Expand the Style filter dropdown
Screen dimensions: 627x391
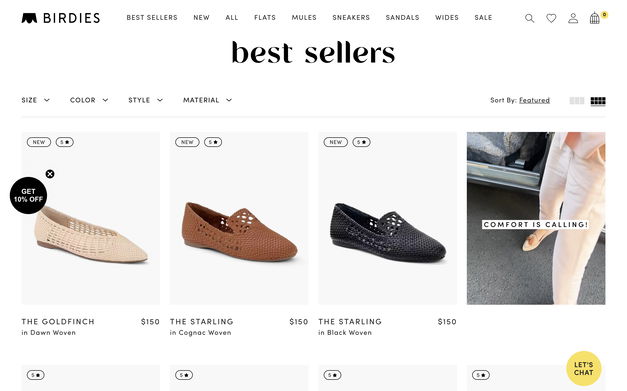pyautogui.click(x=145, y=100)
